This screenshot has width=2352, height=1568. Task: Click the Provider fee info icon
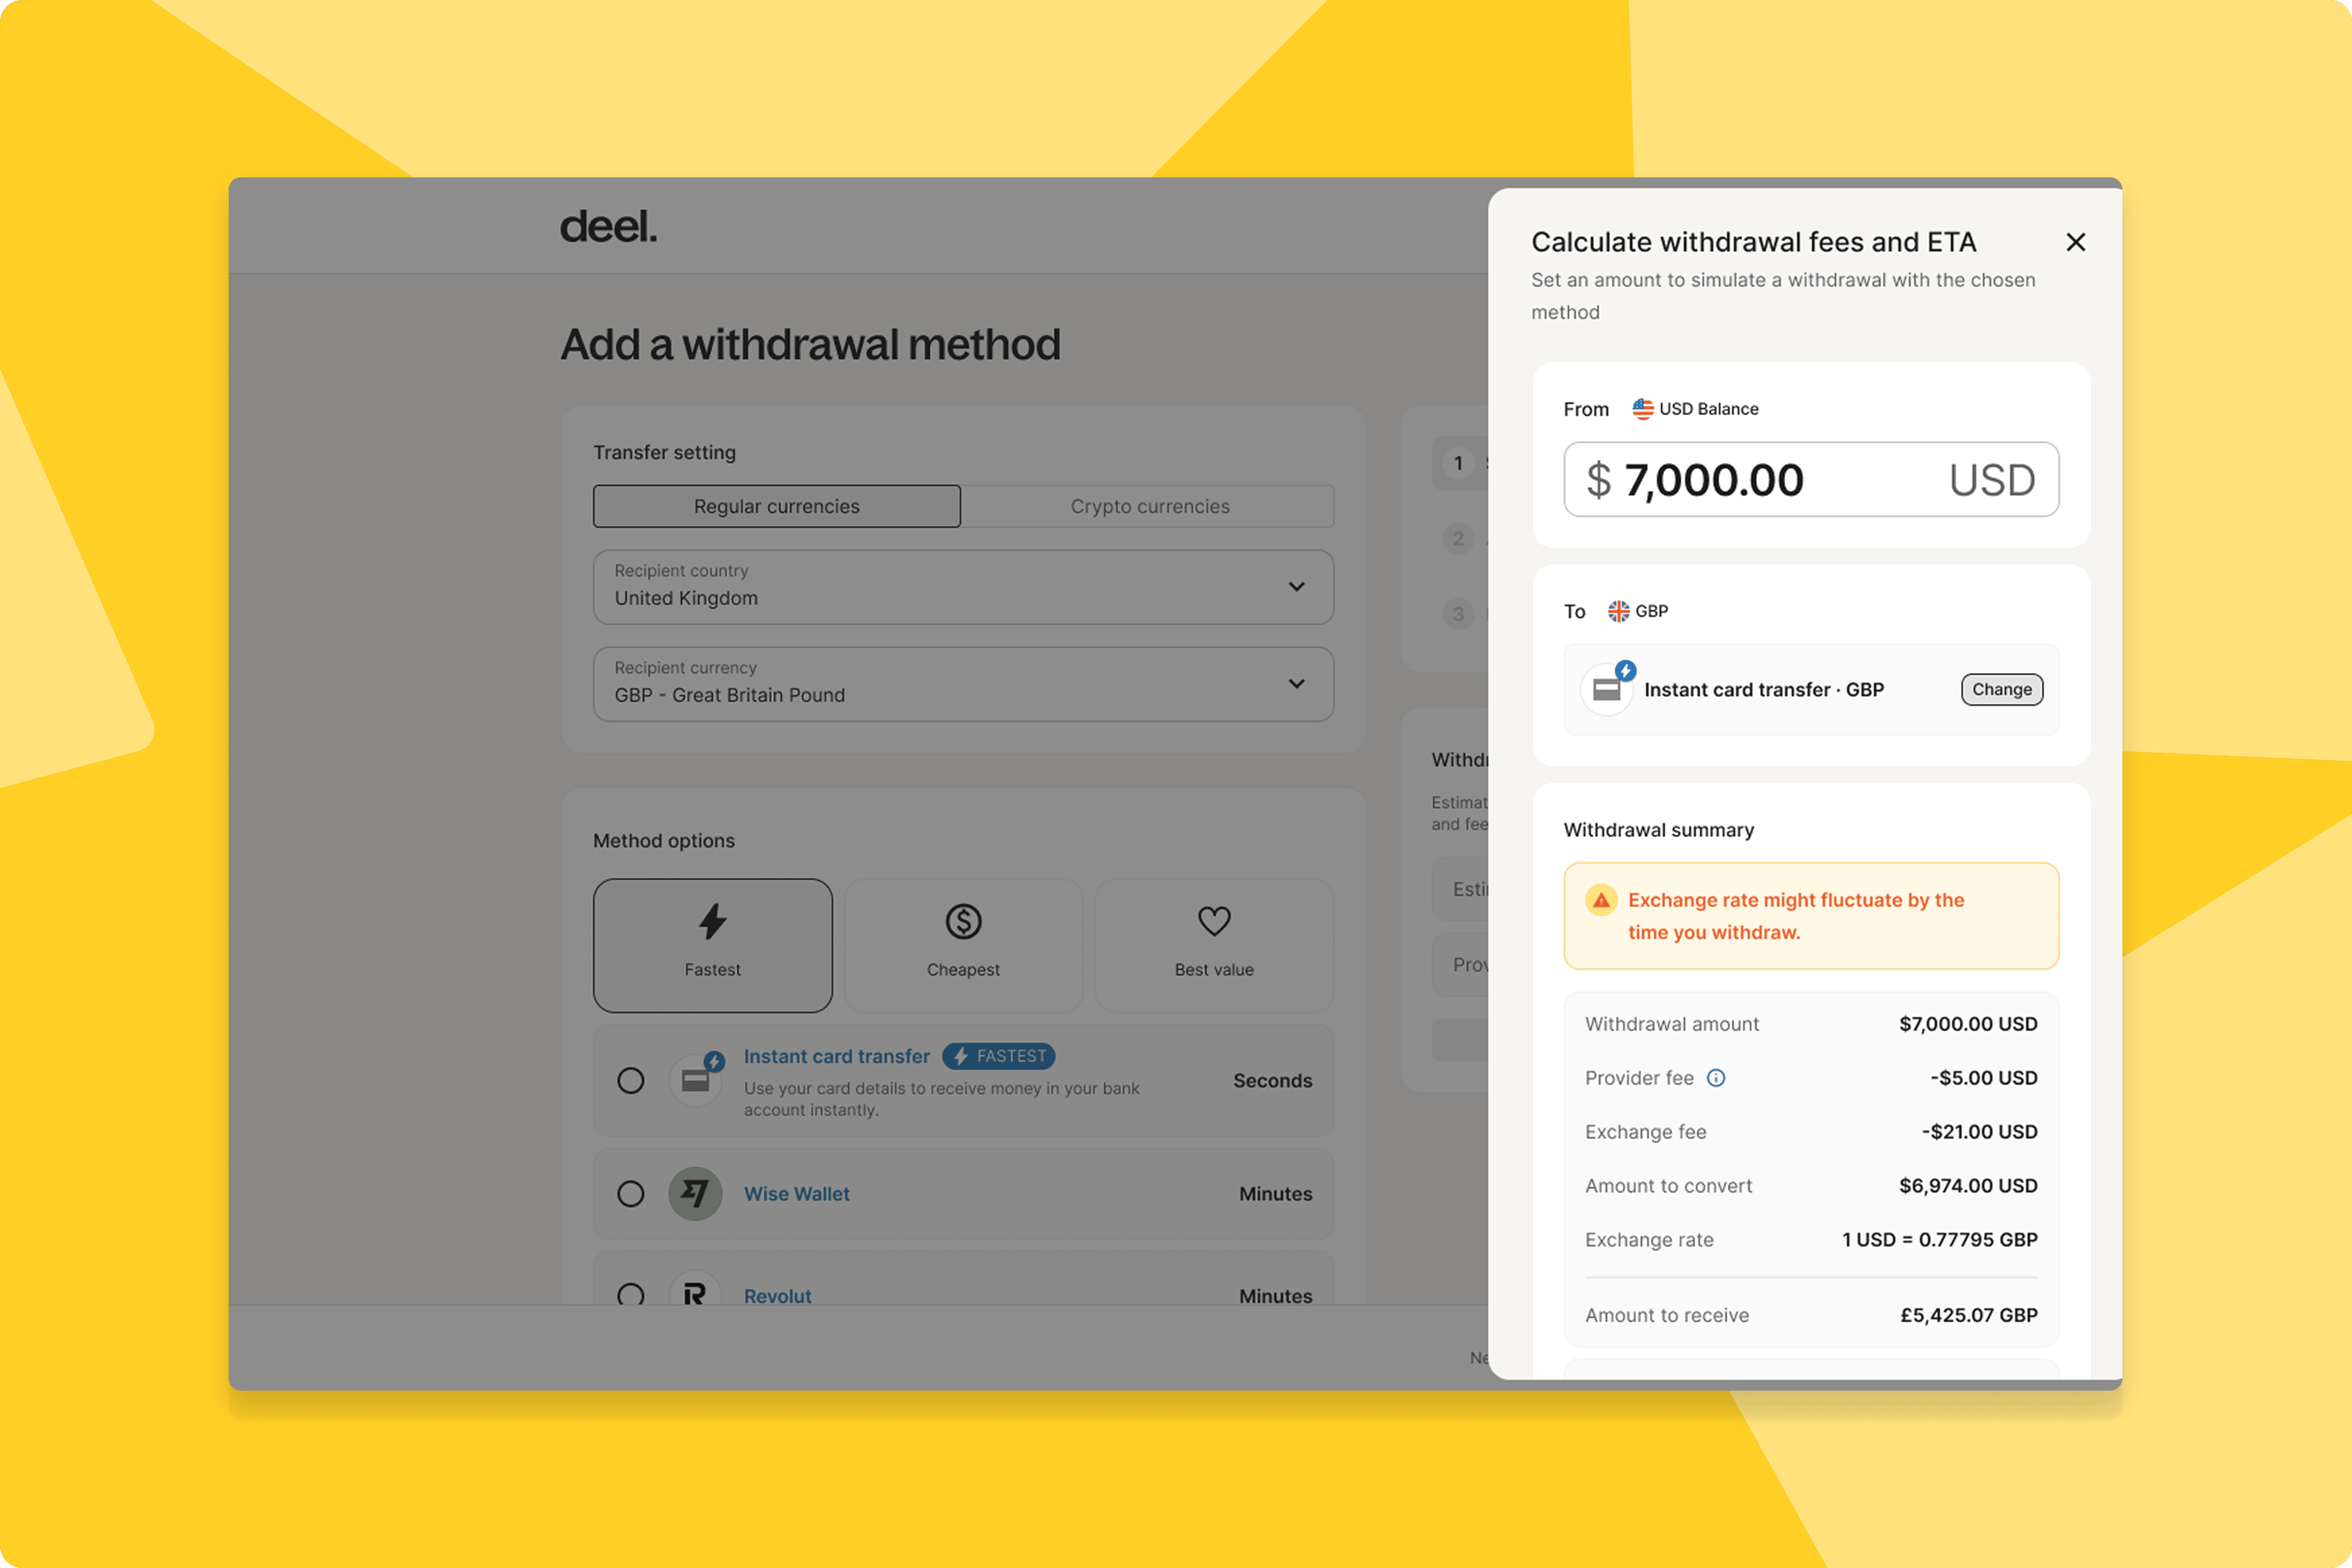click(x=1716, y=1078)
